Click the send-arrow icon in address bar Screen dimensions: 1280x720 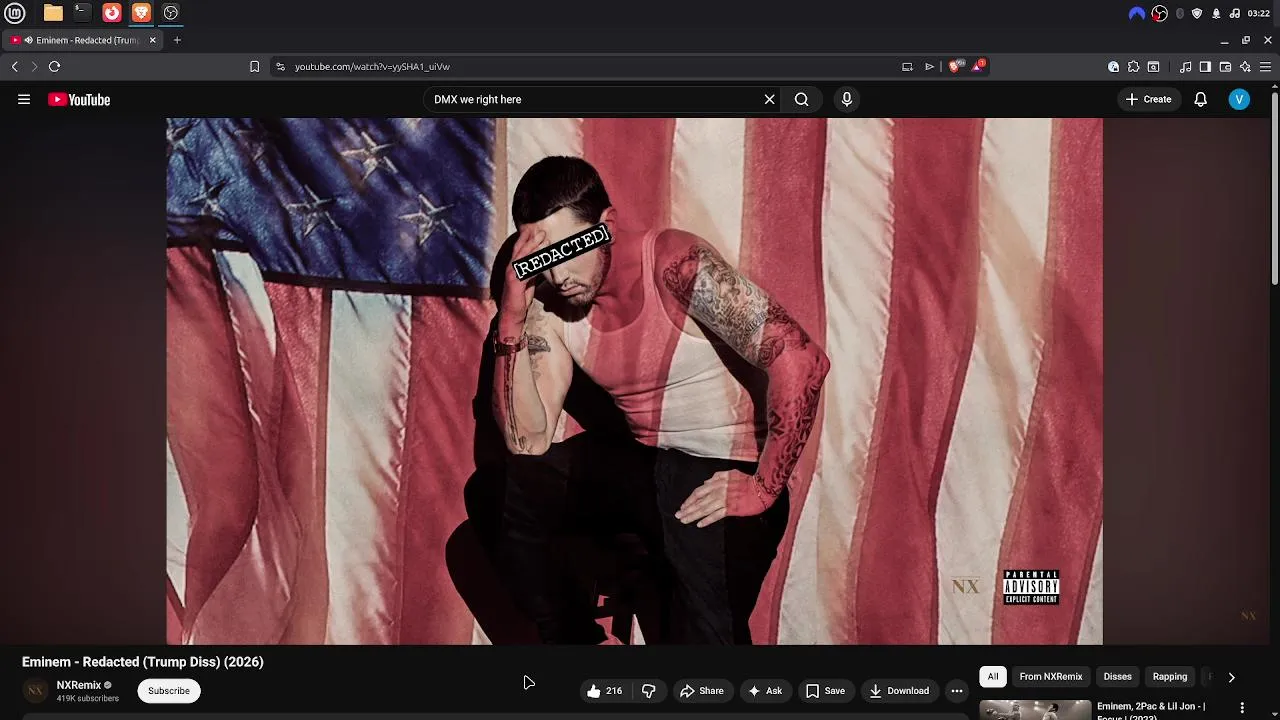click(x=929, y=67)
